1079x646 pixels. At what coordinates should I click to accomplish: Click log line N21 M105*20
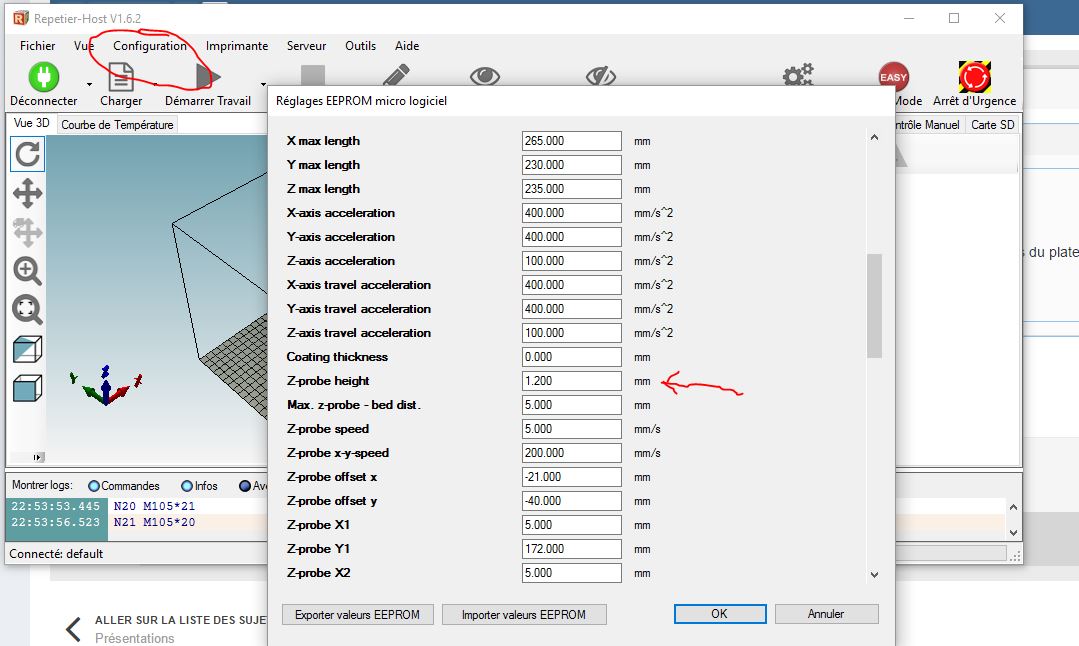(x=154, y=523)
